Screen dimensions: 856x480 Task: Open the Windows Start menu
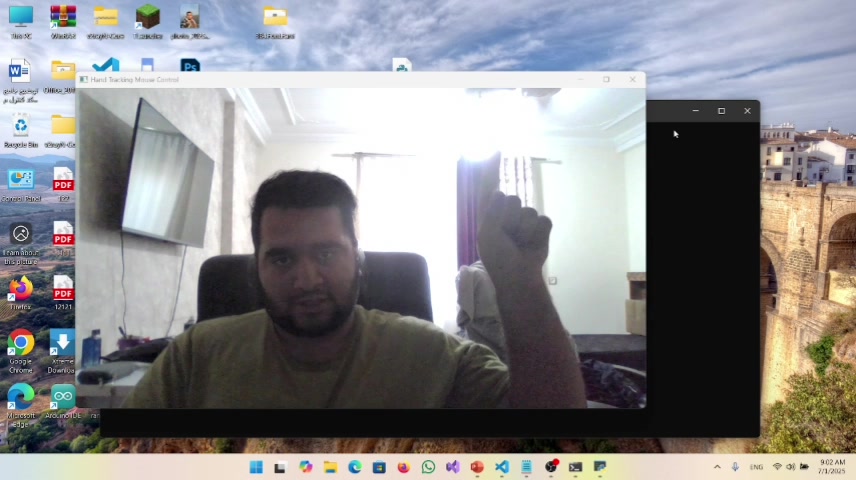256,467
